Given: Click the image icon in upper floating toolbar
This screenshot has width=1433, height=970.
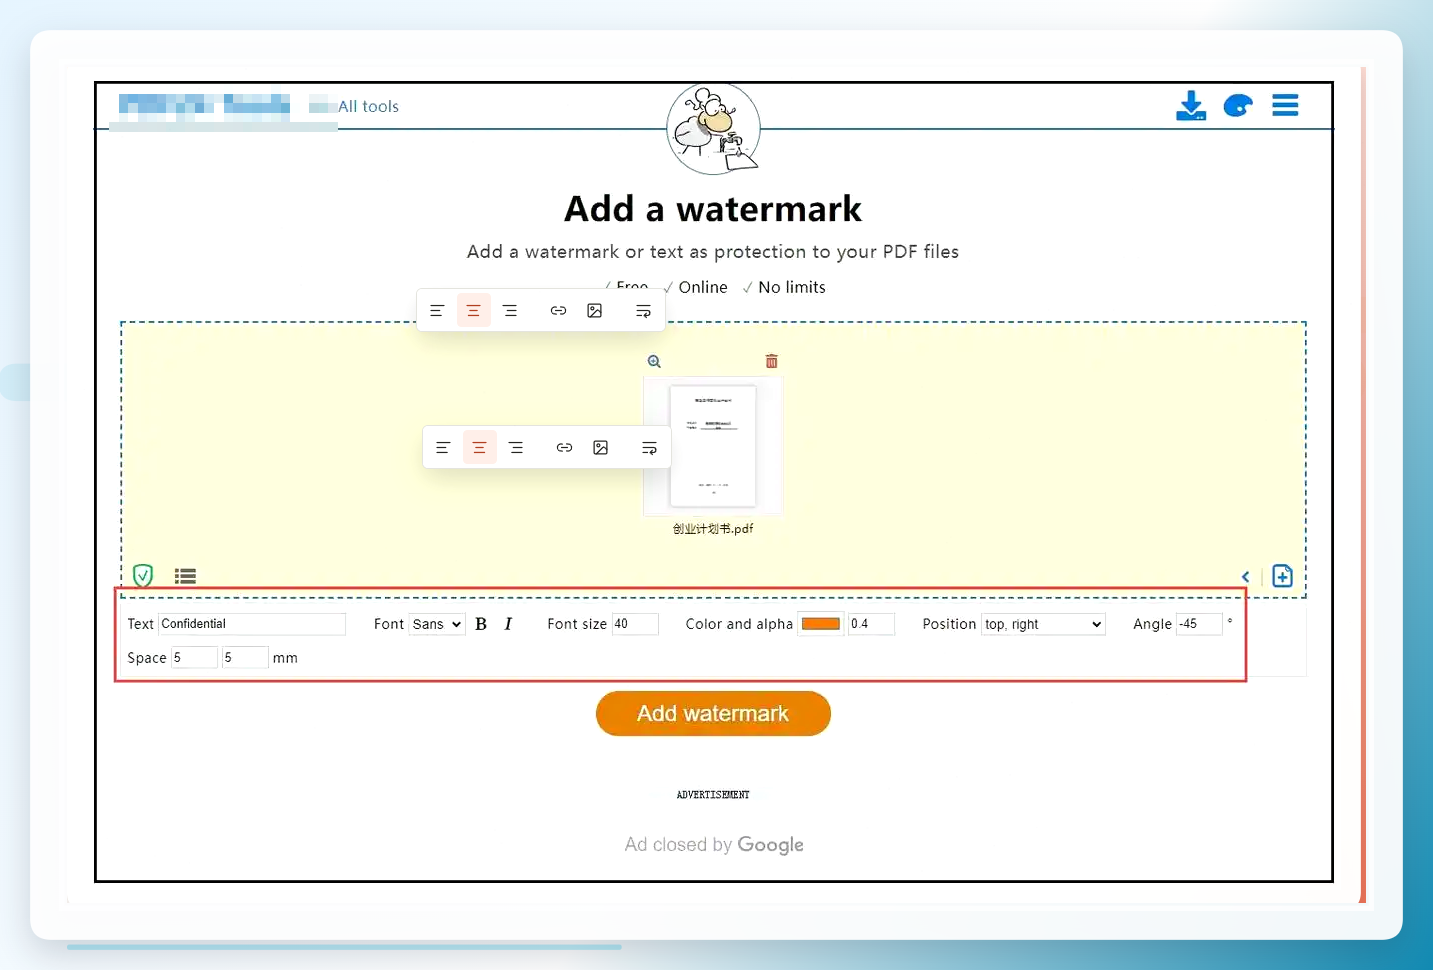Looking at the screenshot, I should pos(595,311).
